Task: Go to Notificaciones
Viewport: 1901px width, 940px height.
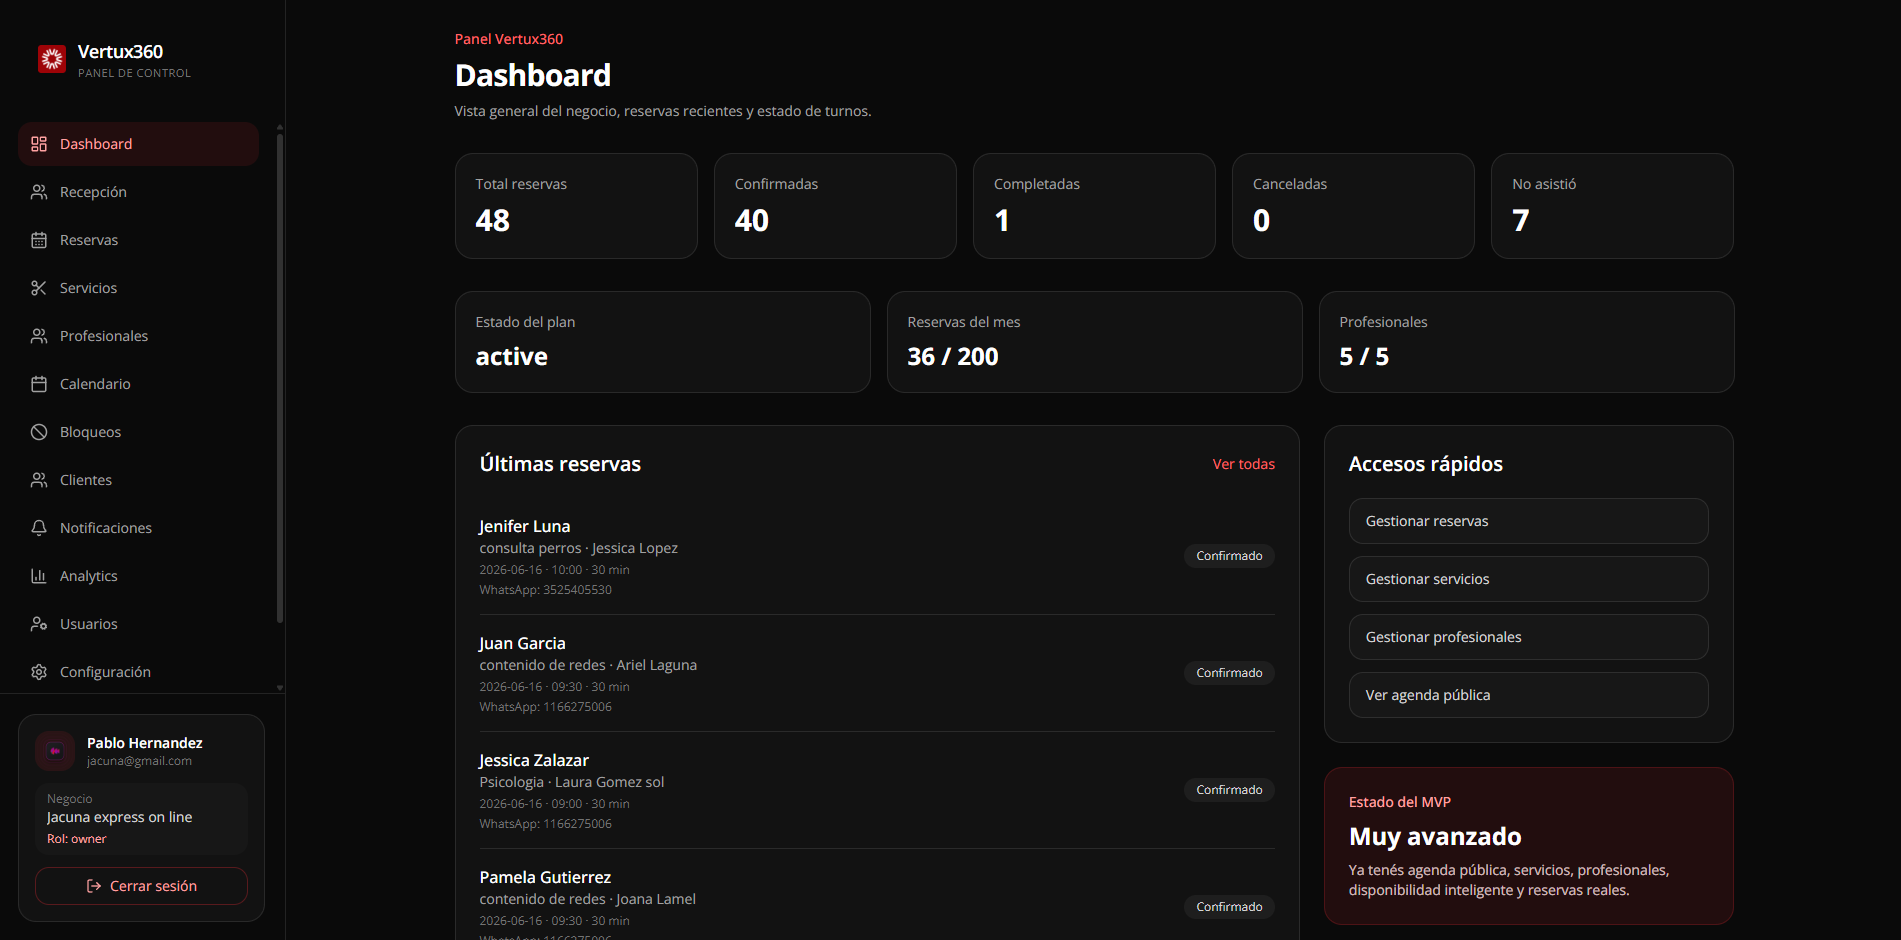Action: [138, 528]
